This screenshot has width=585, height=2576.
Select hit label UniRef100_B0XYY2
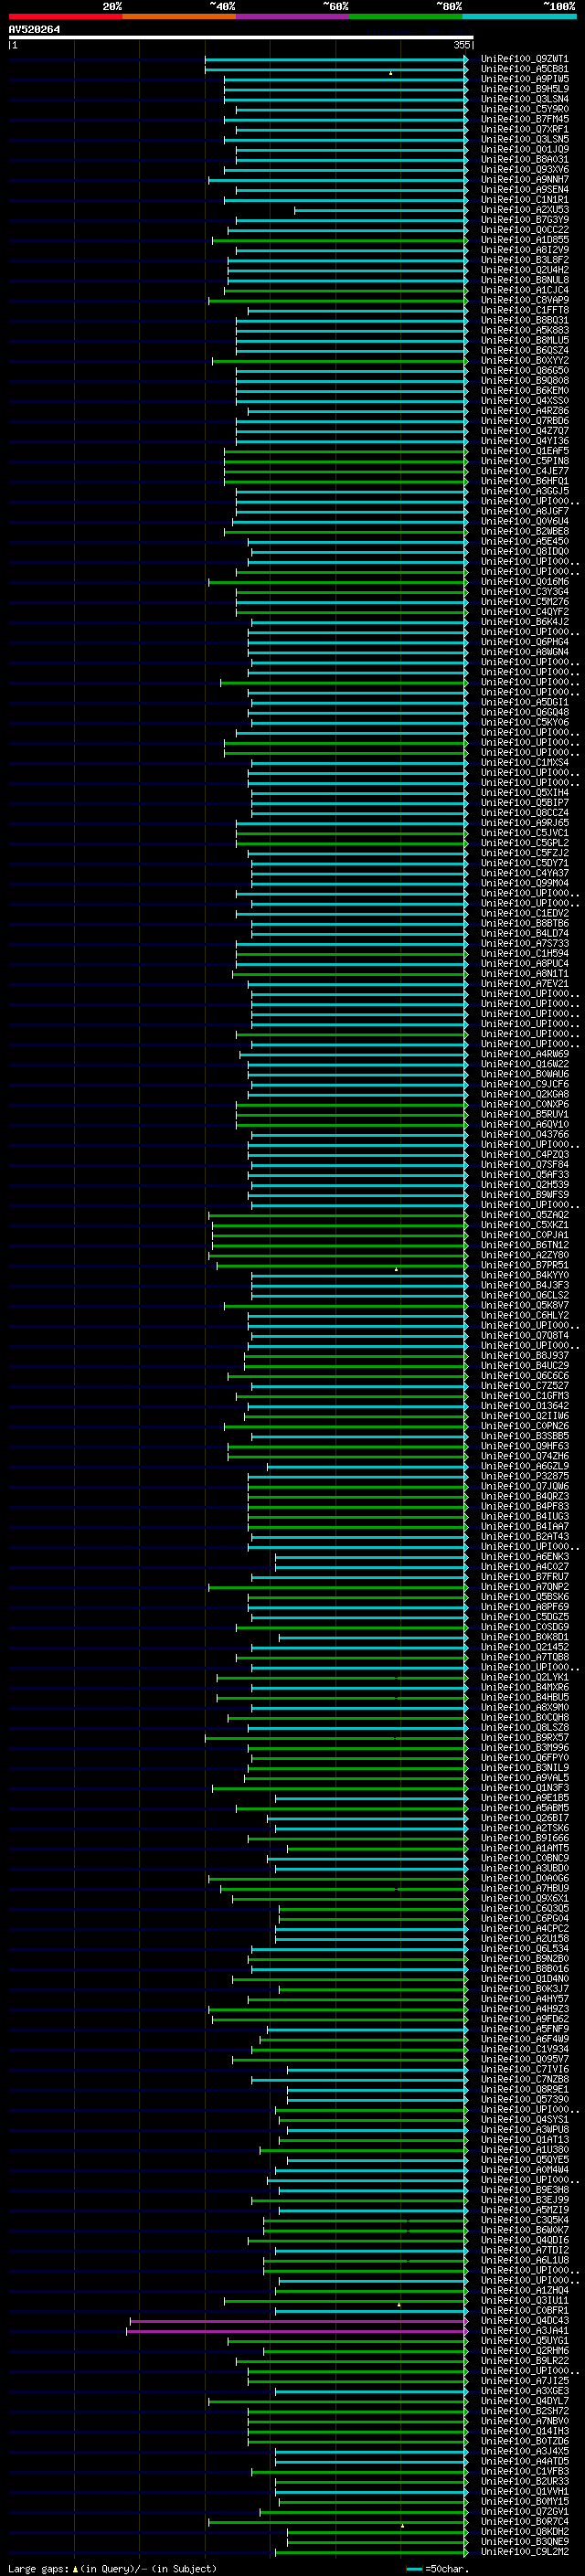pyautogui.click(x=524, y=361)
